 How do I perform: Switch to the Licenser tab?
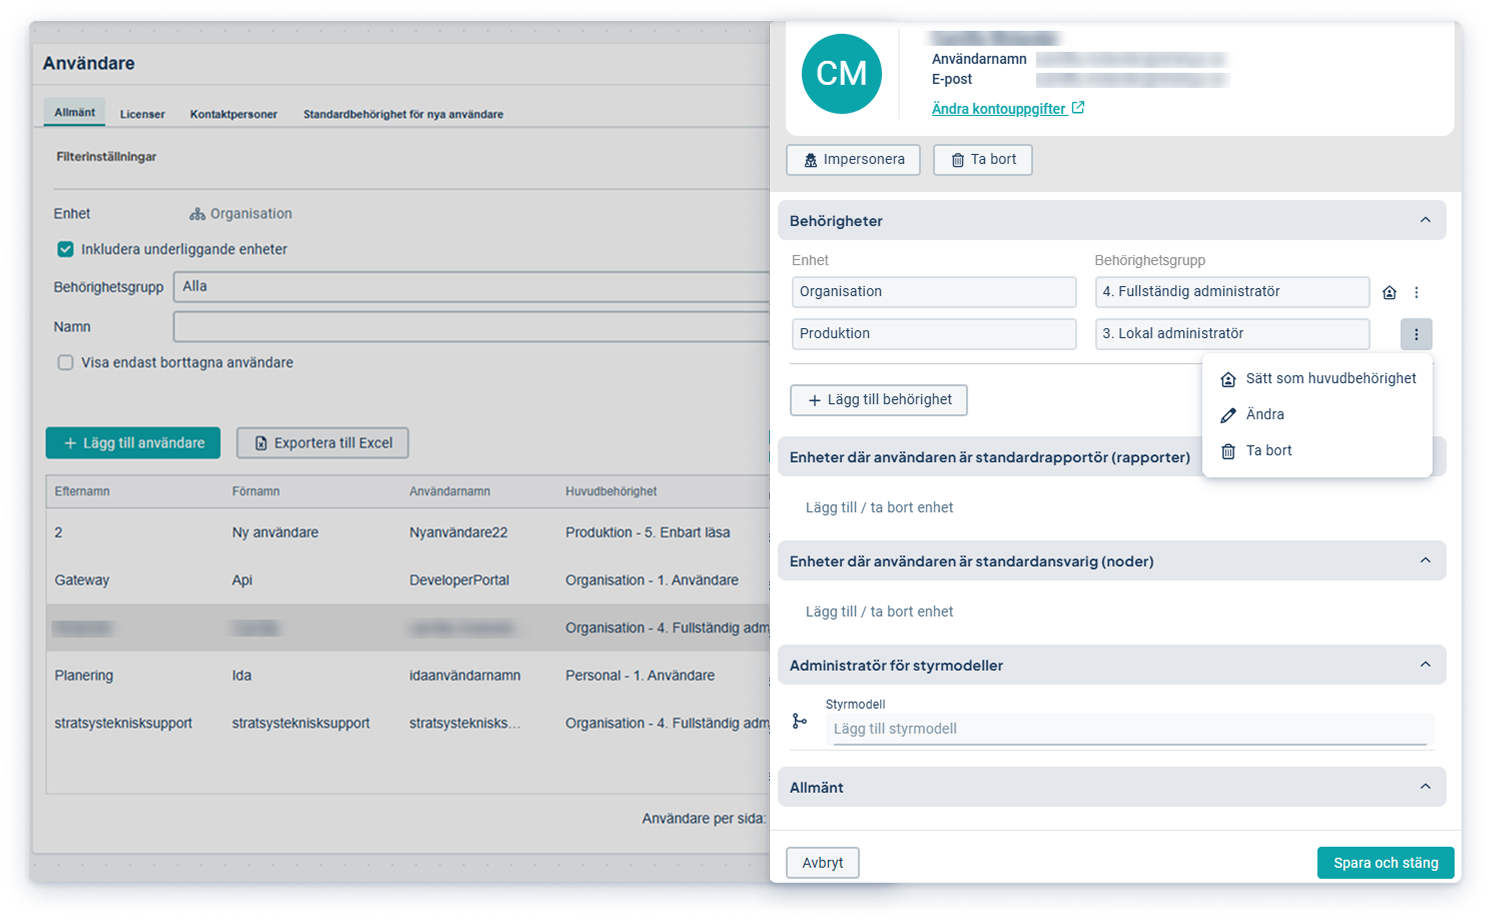click(x=142, y=114)
